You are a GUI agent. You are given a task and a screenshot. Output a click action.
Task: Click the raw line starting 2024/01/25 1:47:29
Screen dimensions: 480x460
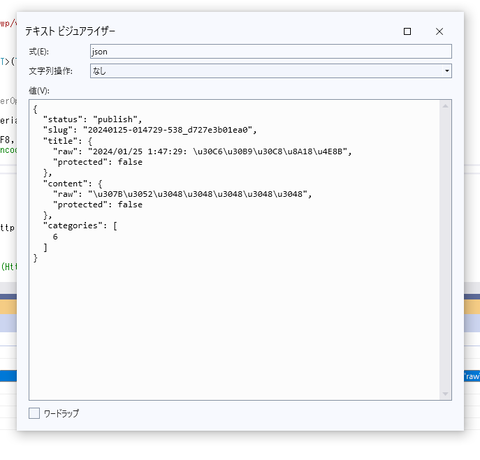[x=202, y=151]
